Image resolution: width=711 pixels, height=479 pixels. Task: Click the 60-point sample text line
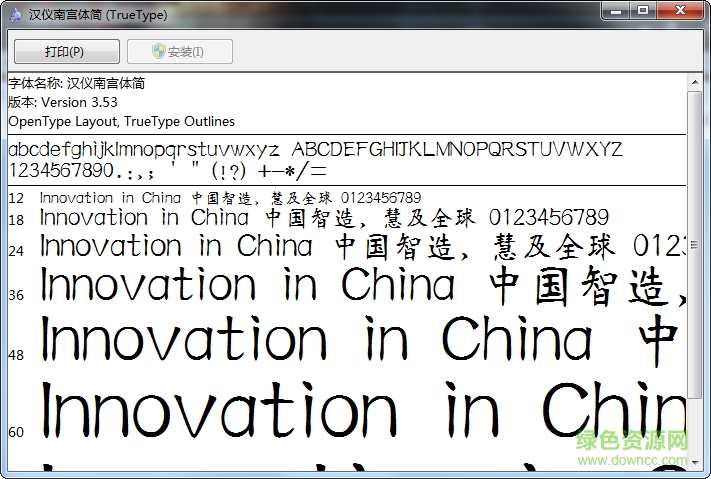pos(363,411)
